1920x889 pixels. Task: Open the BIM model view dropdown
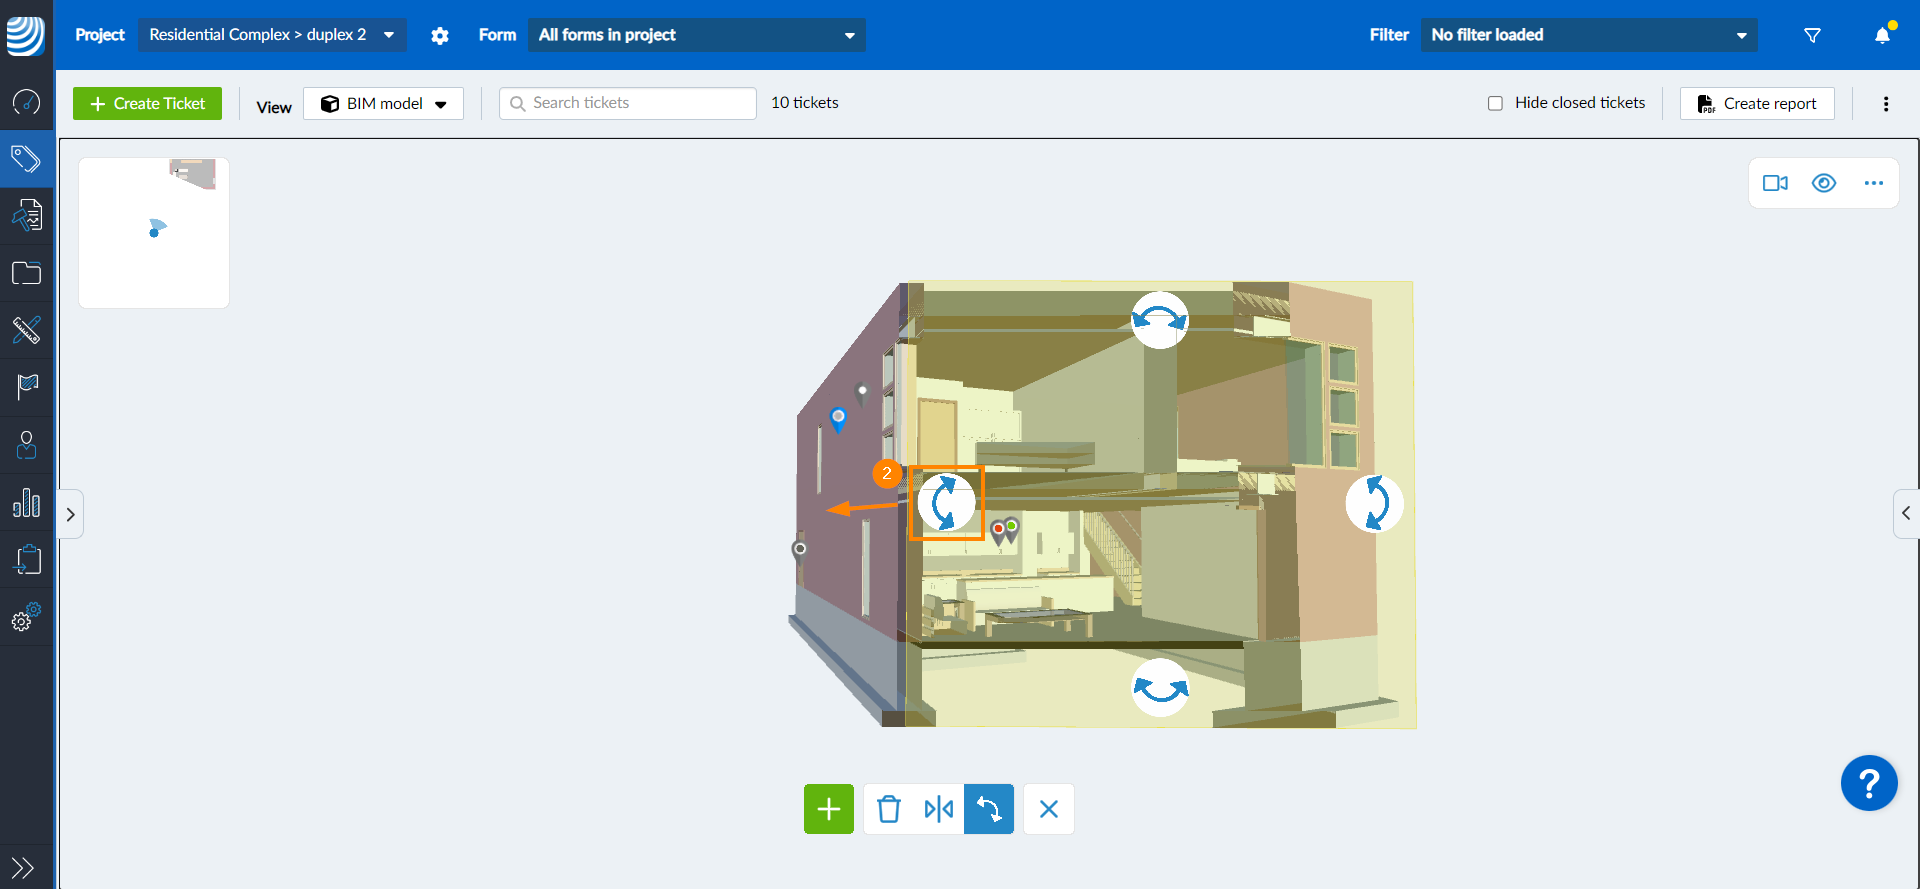pos(384,104)
